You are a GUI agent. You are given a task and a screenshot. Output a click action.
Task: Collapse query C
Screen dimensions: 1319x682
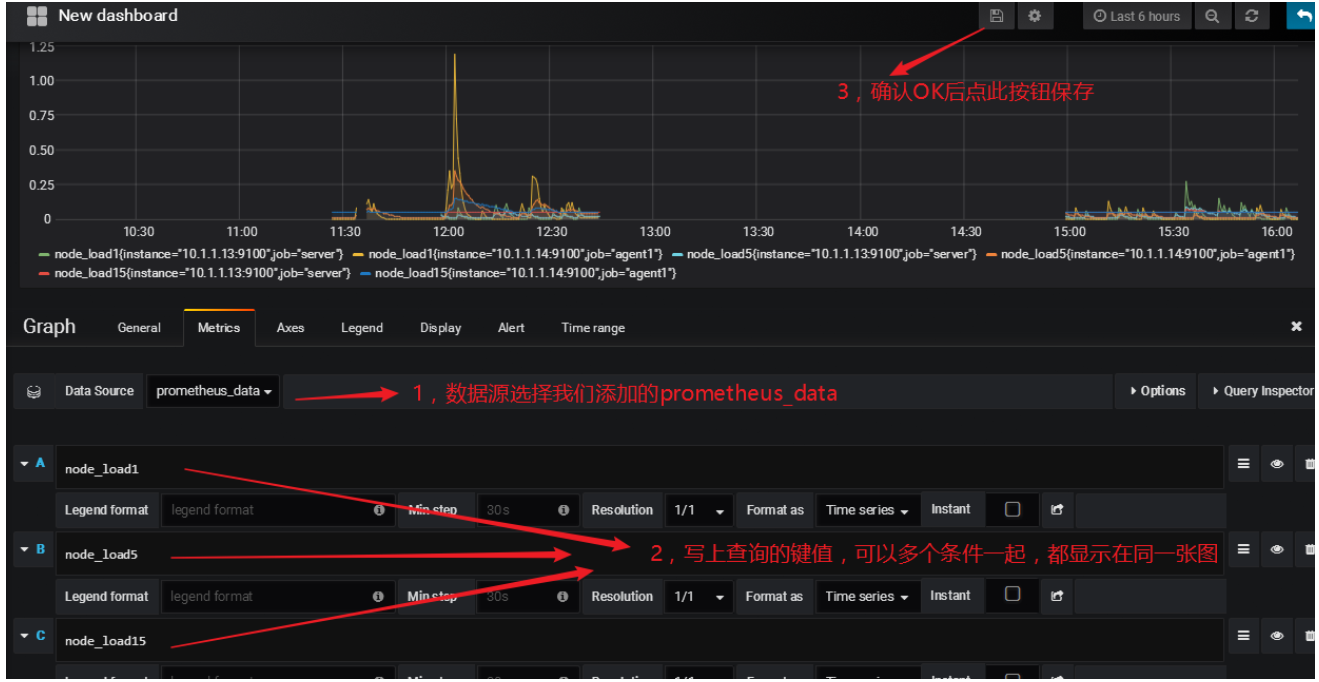click(x=24, y=635)
